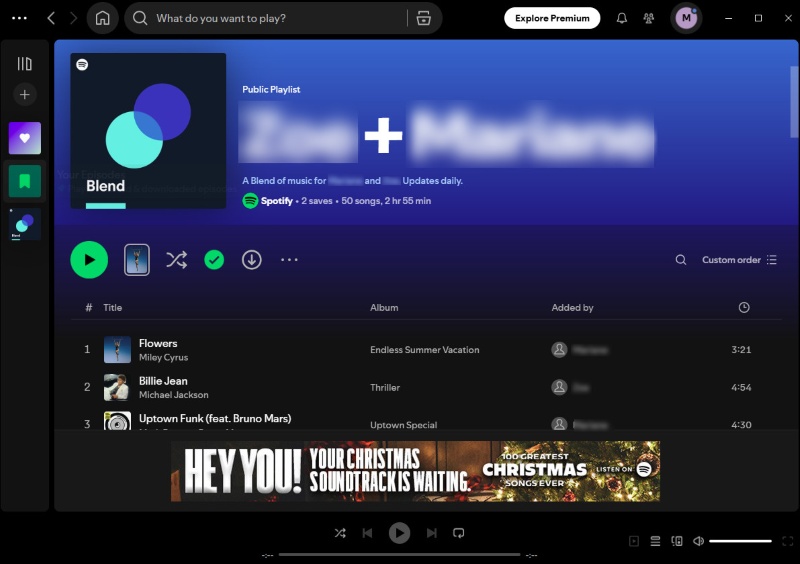Screen dimensions: 800x564
Task: Click the Flowers album thumbnail
Action: pyautogui.click(x=117, y=350)
